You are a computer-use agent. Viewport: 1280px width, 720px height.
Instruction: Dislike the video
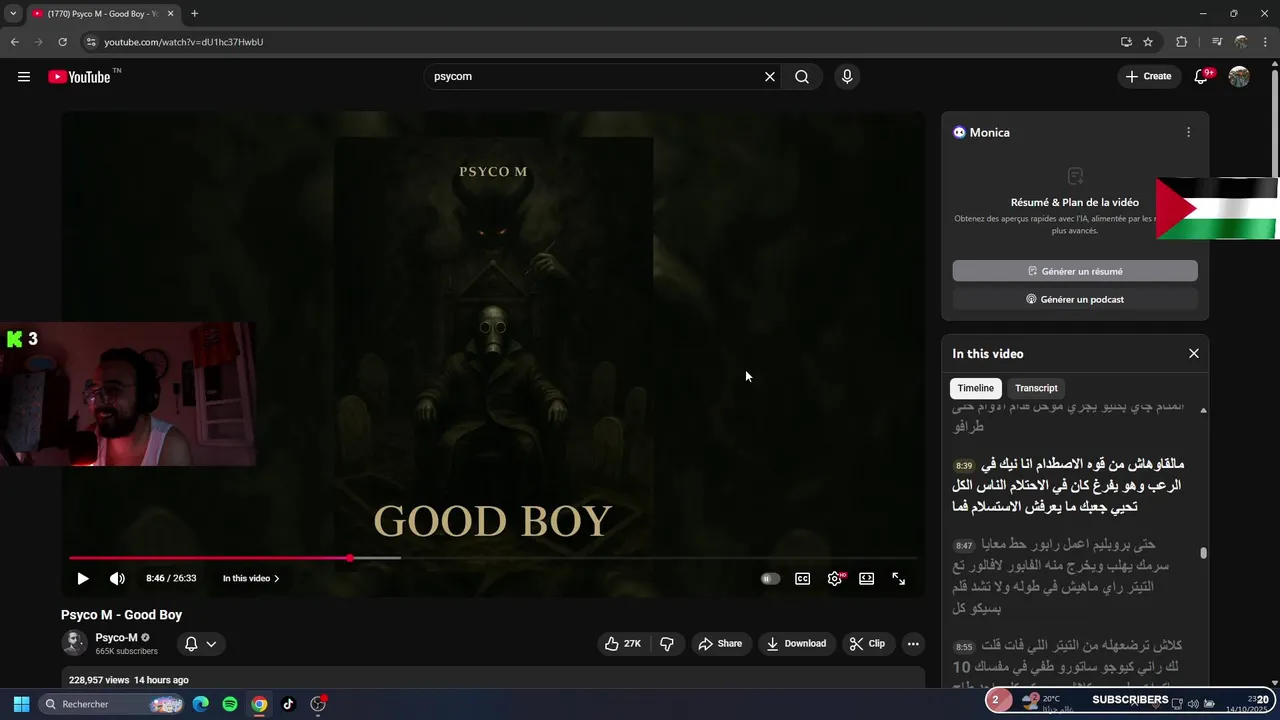[x=667, y=644]
